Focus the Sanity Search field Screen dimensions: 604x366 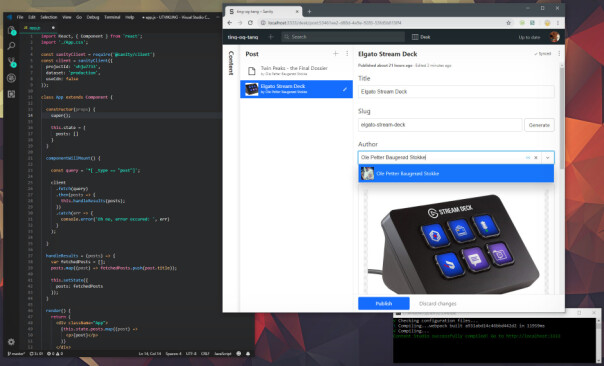point(343,37)
